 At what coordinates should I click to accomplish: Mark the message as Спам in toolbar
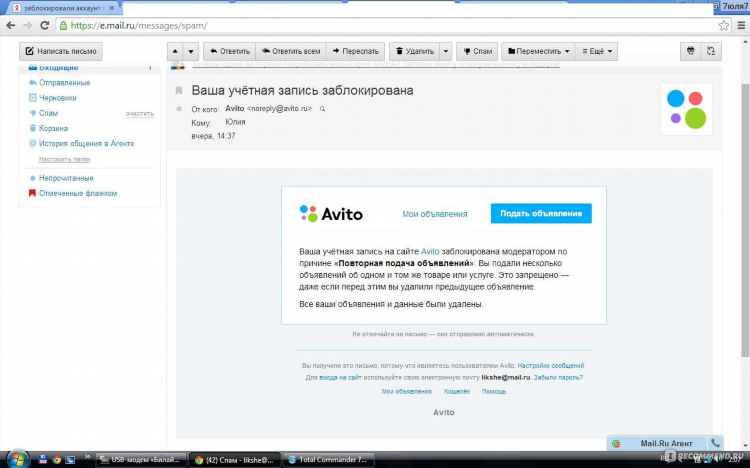coord(477,51)
